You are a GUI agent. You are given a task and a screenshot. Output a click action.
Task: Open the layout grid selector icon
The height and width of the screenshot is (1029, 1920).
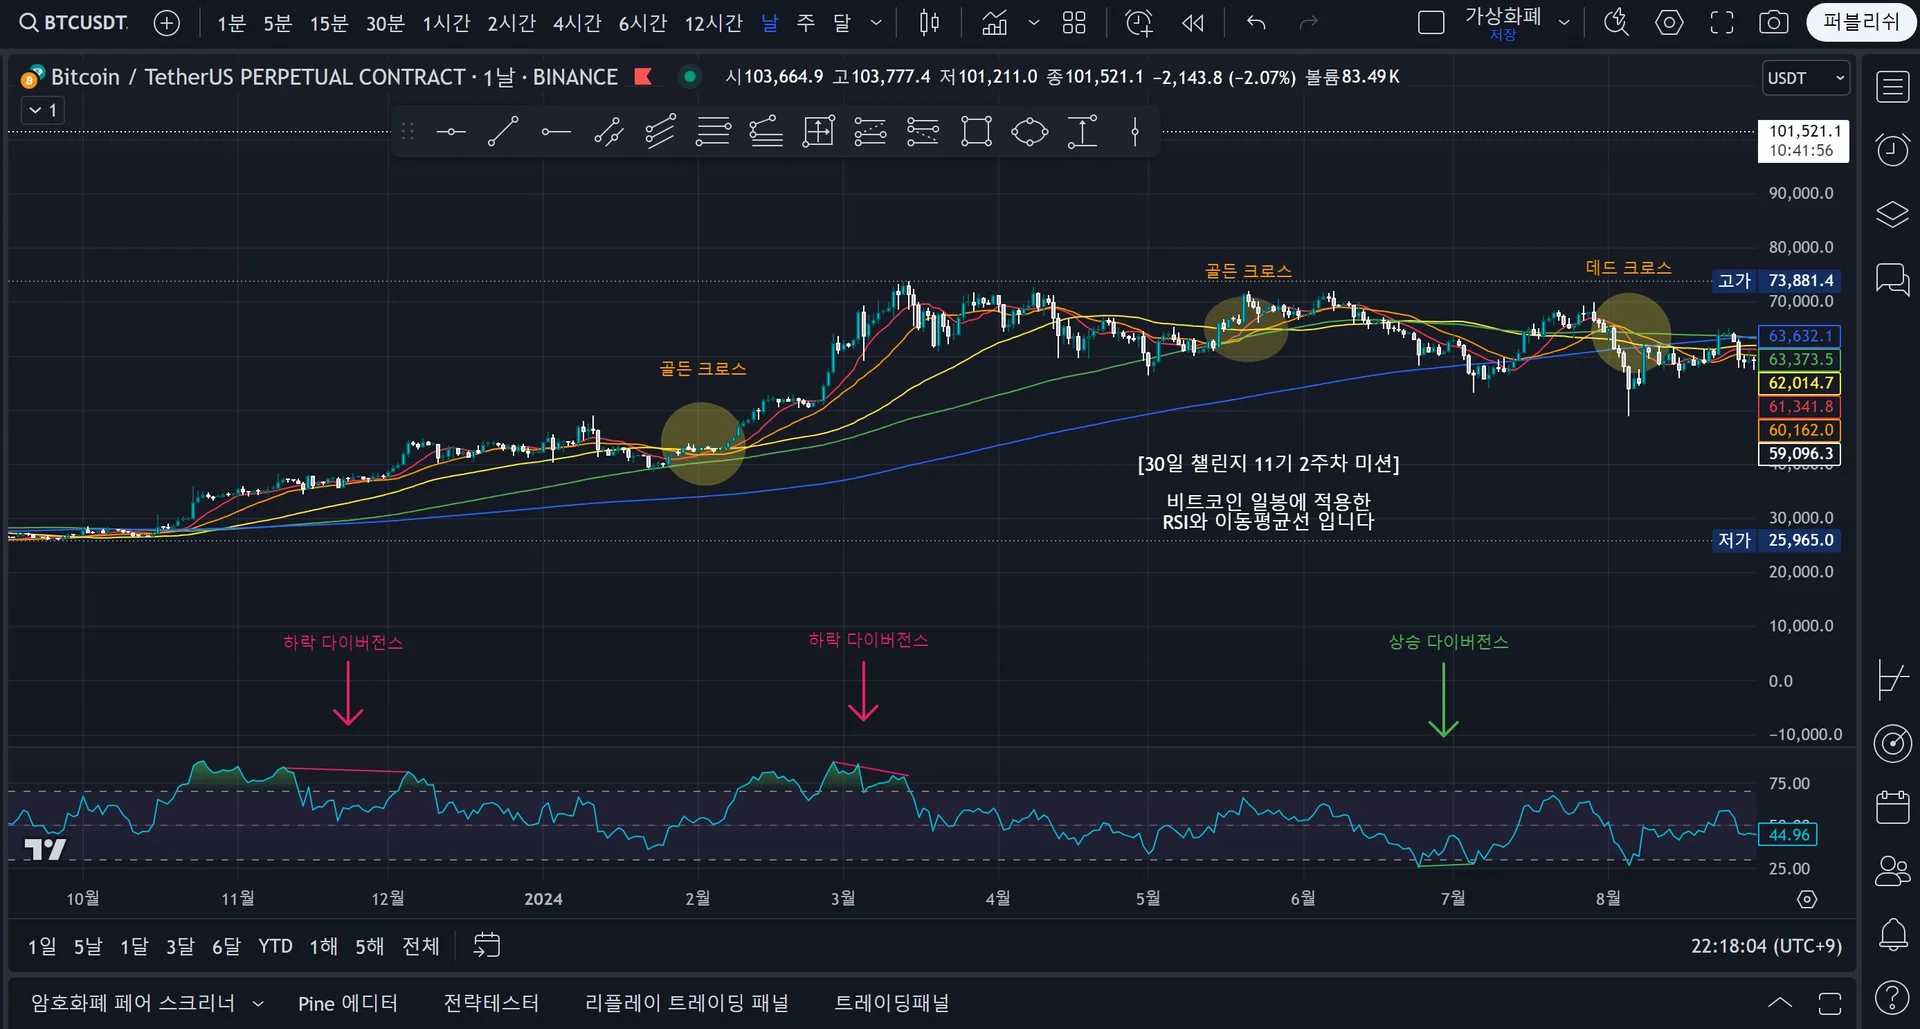pyautogui.click(x=1074, y=22)
